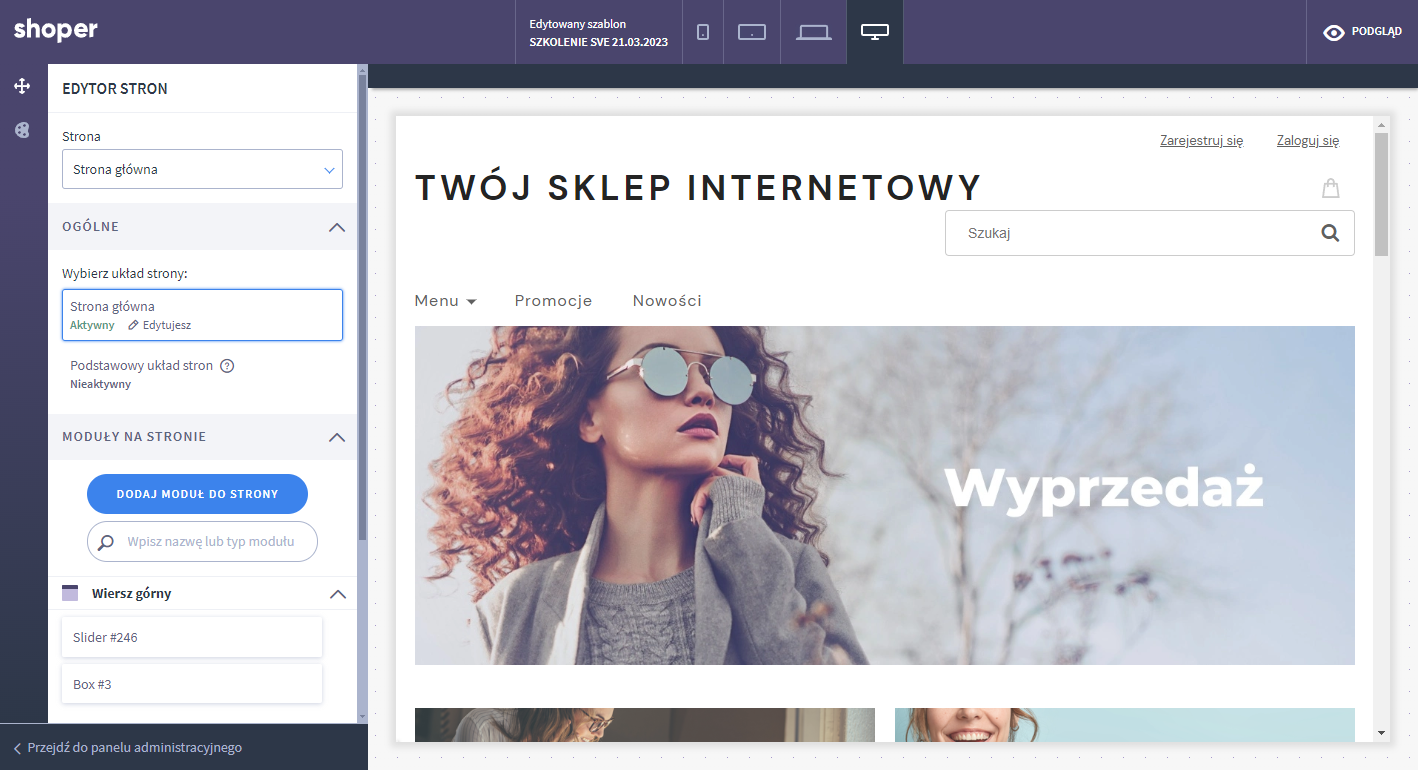
Task: Select the desktop monitor preview icon
Action: (874, 32)
